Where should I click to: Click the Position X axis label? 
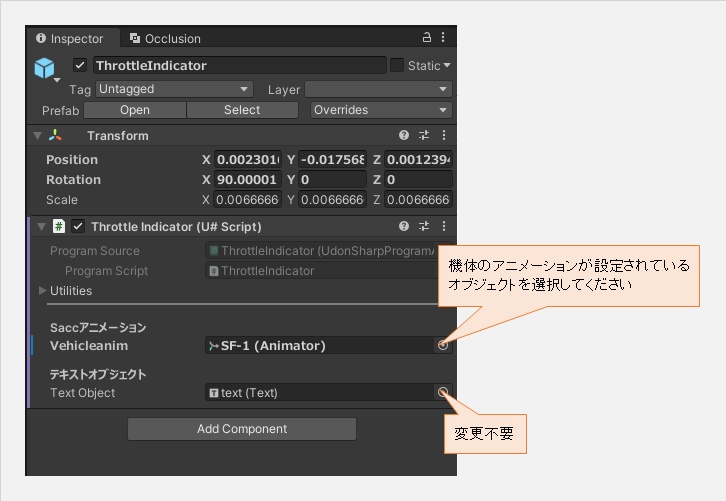[206, 160]
